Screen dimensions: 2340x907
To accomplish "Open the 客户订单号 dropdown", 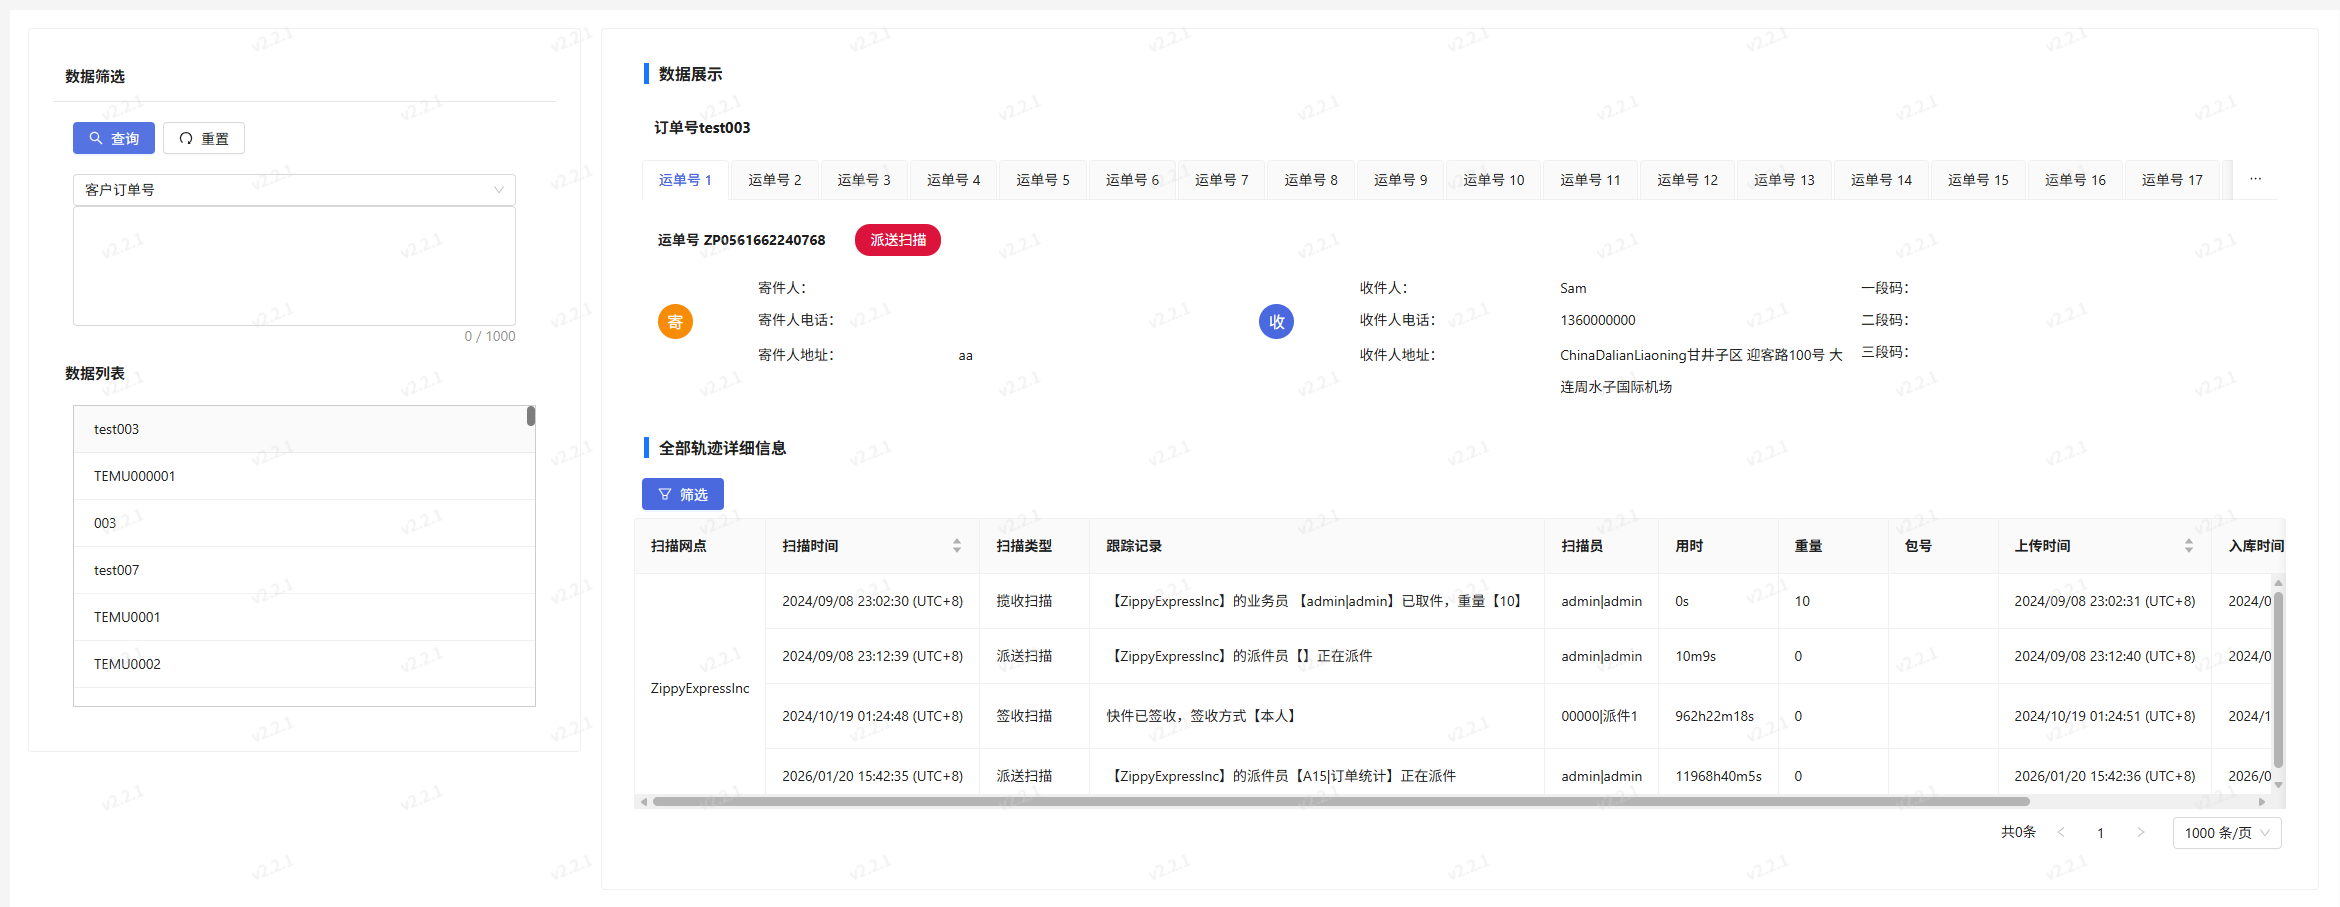I will (x=294, y=190).
